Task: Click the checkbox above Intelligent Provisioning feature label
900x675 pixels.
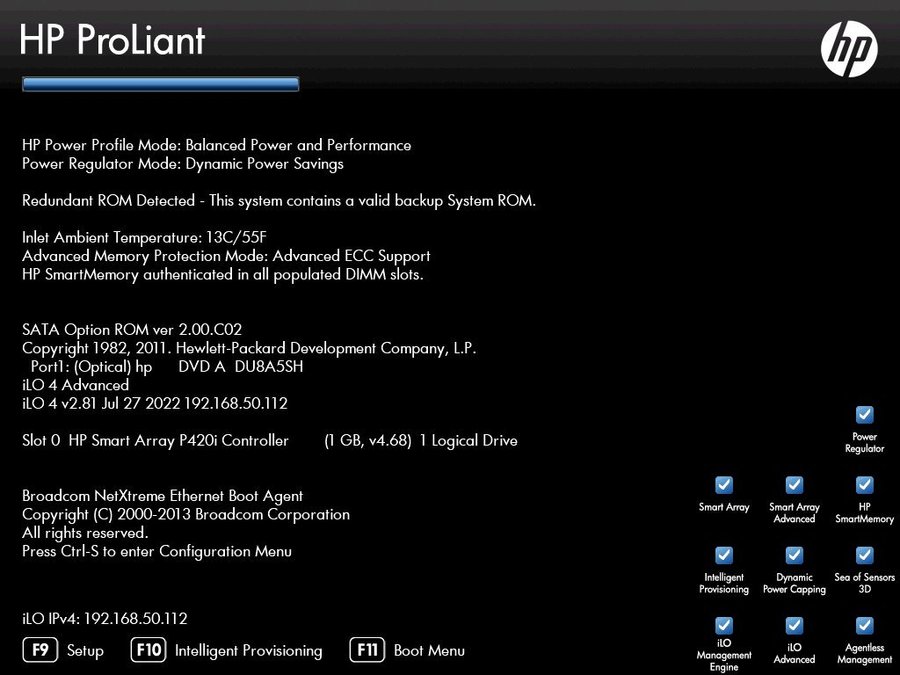Action: pyautogui.click(x=724, y=555)
